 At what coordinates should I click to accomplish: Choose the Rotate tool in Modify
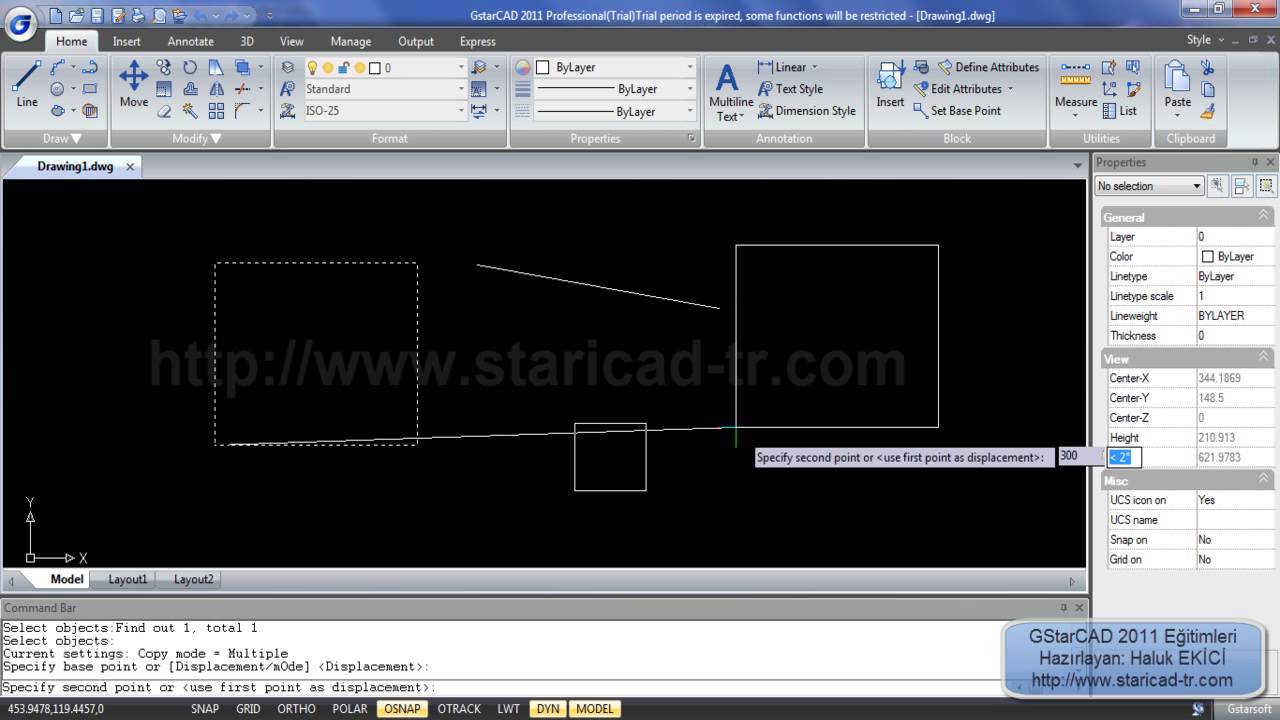pos(190,67)
